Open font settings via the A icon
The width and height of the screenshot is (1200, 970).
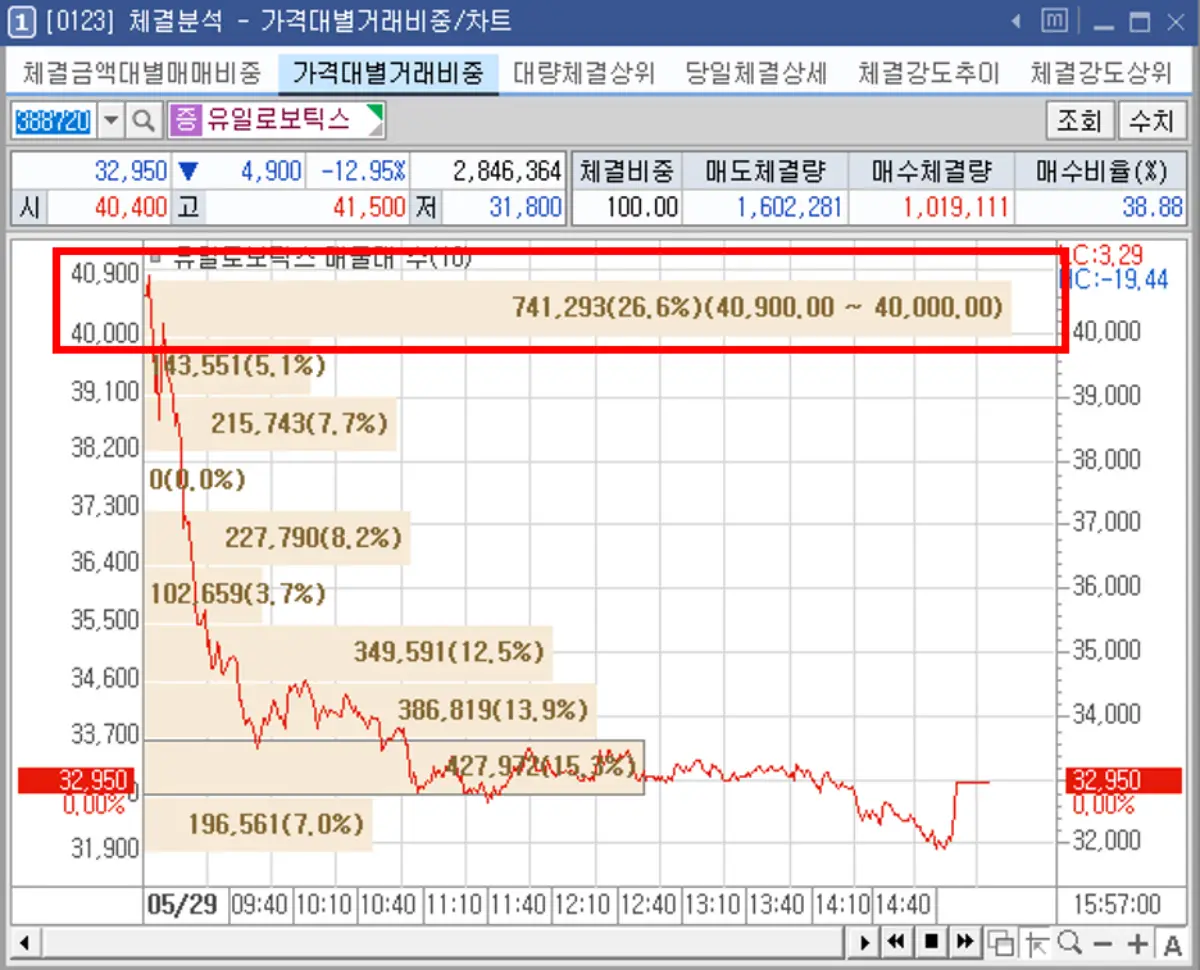click(1173, 942)
